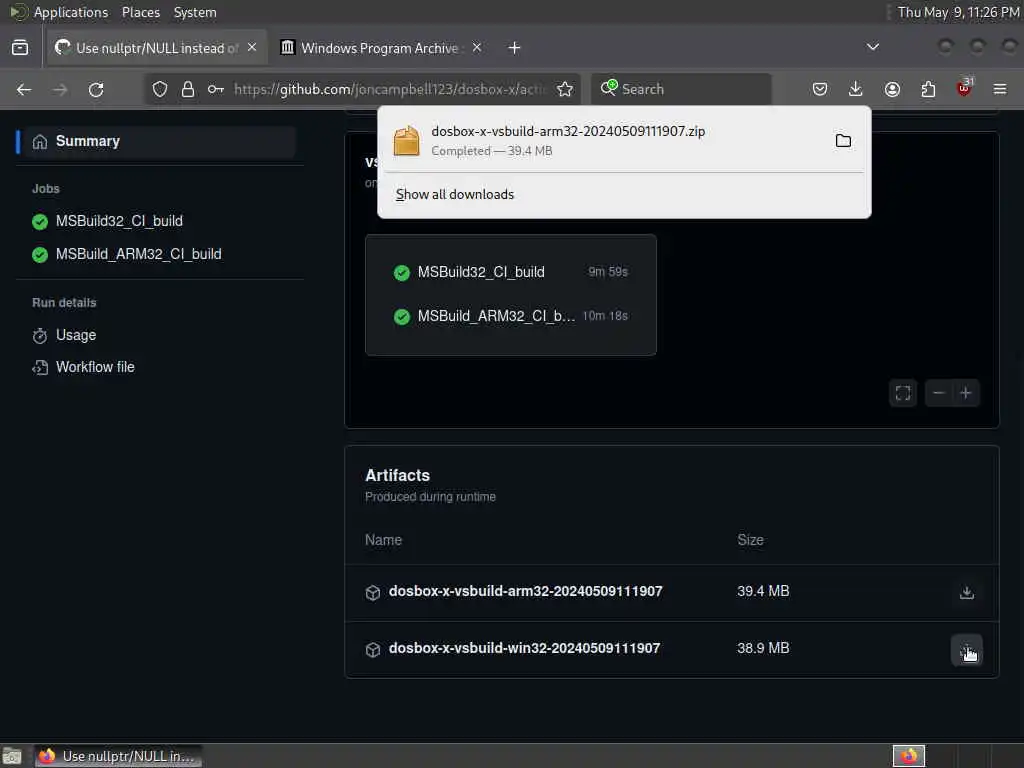
Task: Reload the current page
Action: [96, 89]
